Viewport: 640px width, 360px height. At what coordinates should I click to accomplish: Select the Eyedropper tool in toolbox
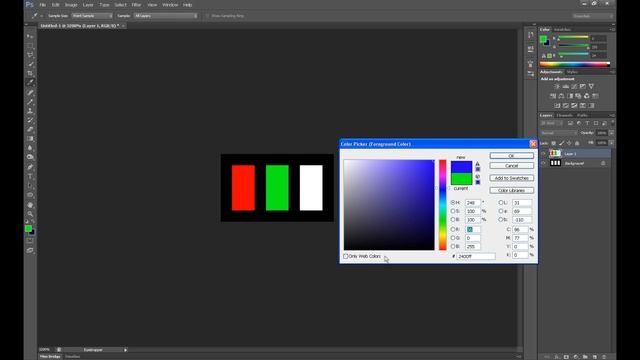point(30,83)
